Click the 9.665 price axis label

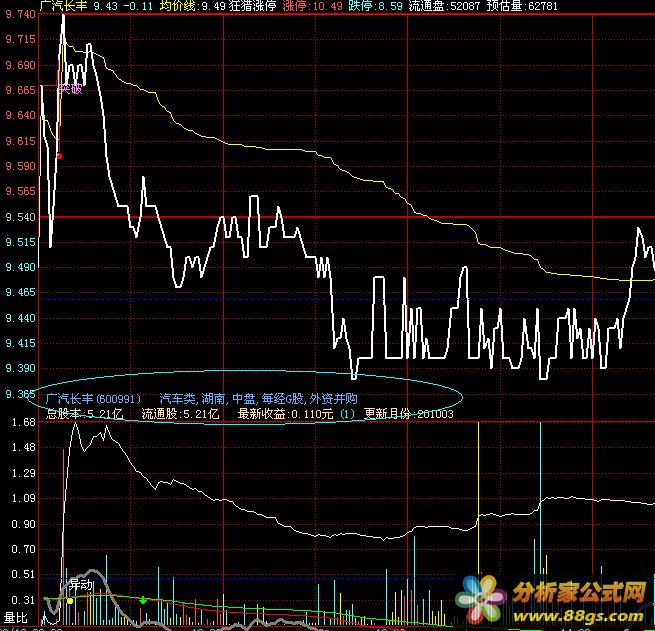click(x=21, y=90)
